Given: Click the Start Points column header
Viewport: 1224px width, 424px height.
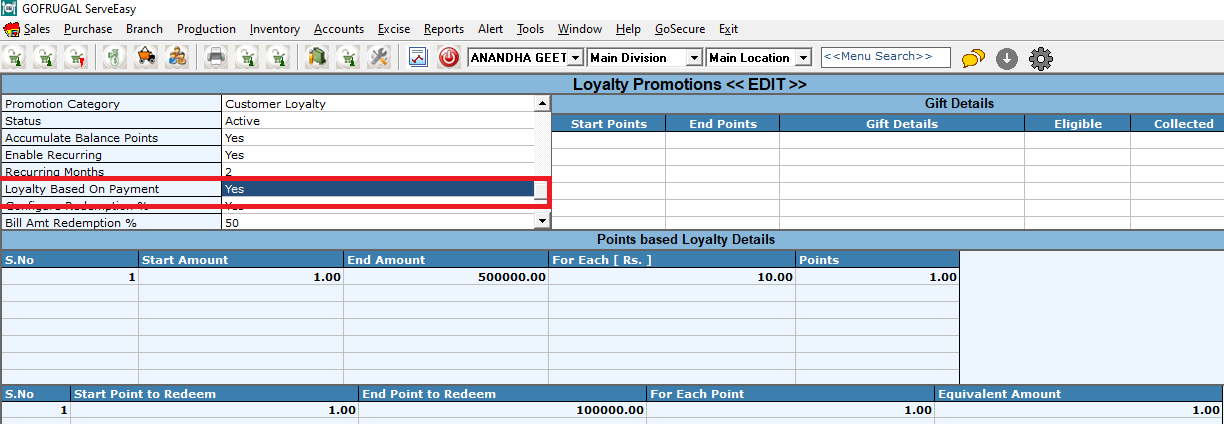Looking at the screenshot, I should click(608, 124).
